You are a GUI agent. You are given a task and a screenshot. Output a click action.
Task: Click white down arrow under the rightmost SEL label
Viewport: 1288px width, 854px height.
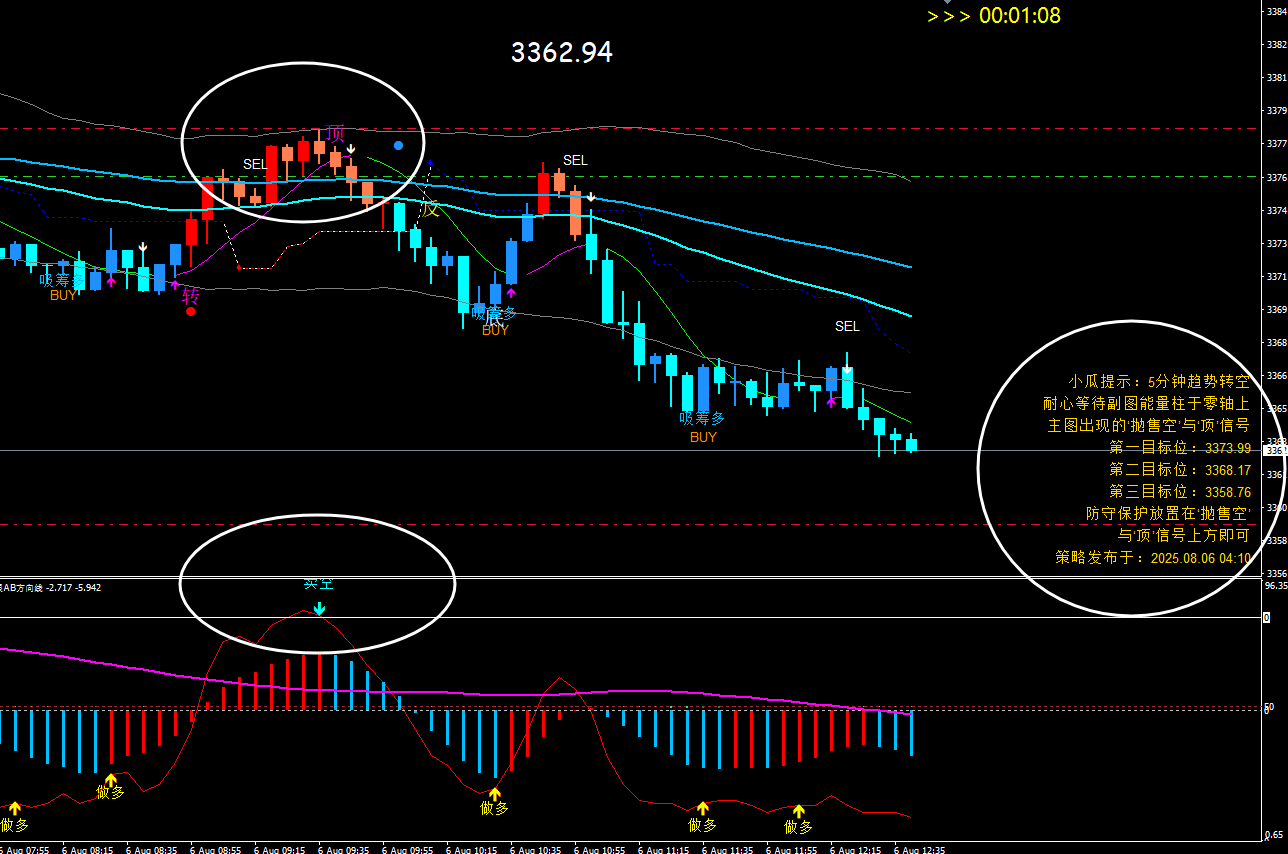coord(847,370)
